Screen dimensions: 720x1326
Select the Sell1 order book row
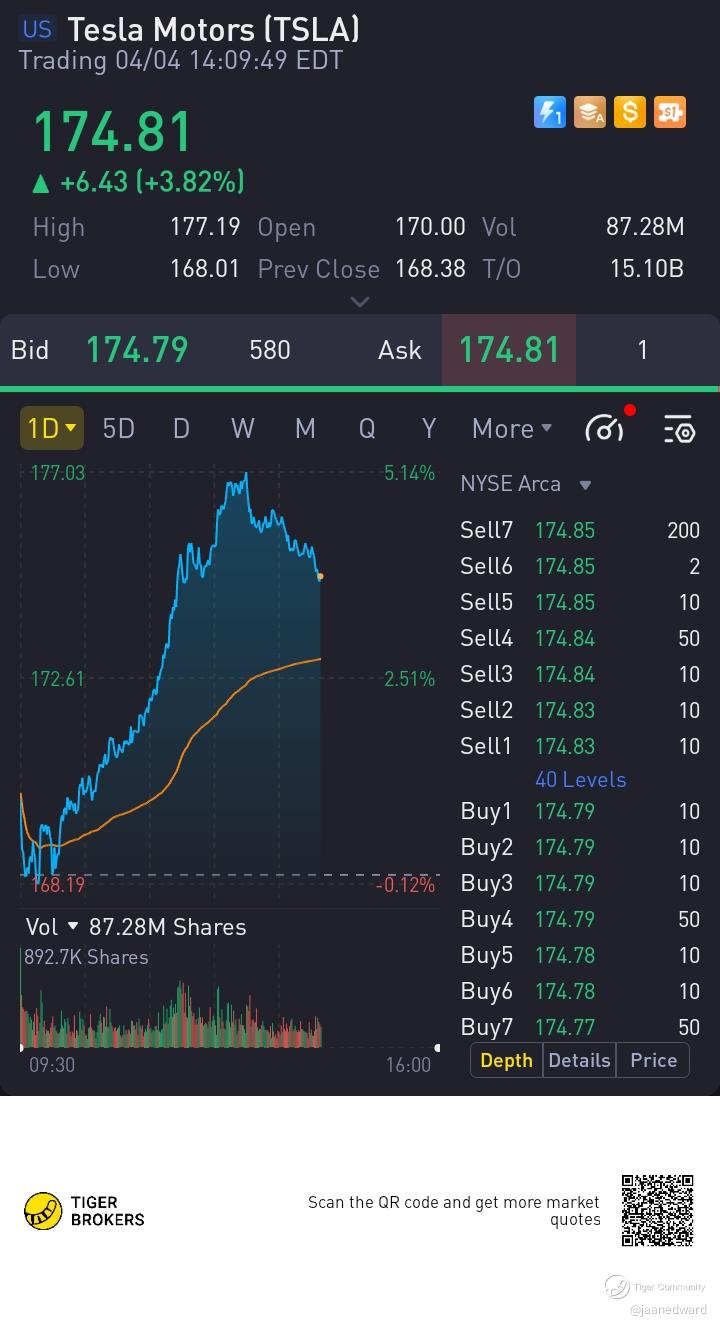point(580,746)
